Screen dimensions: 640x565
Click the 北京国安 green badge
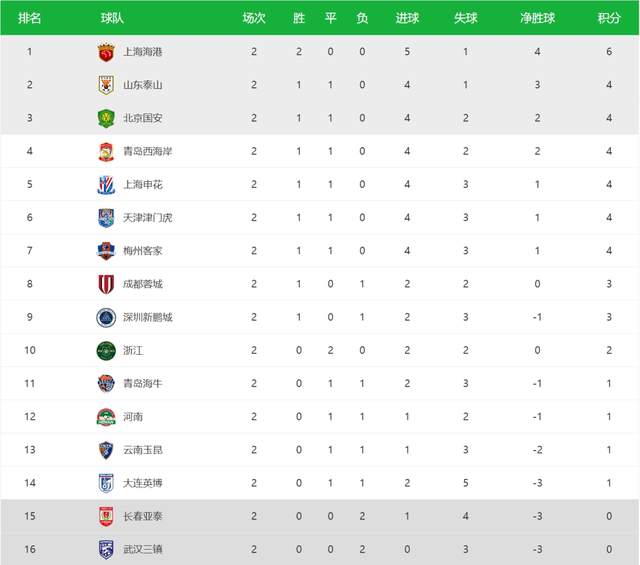coord(106,118)
